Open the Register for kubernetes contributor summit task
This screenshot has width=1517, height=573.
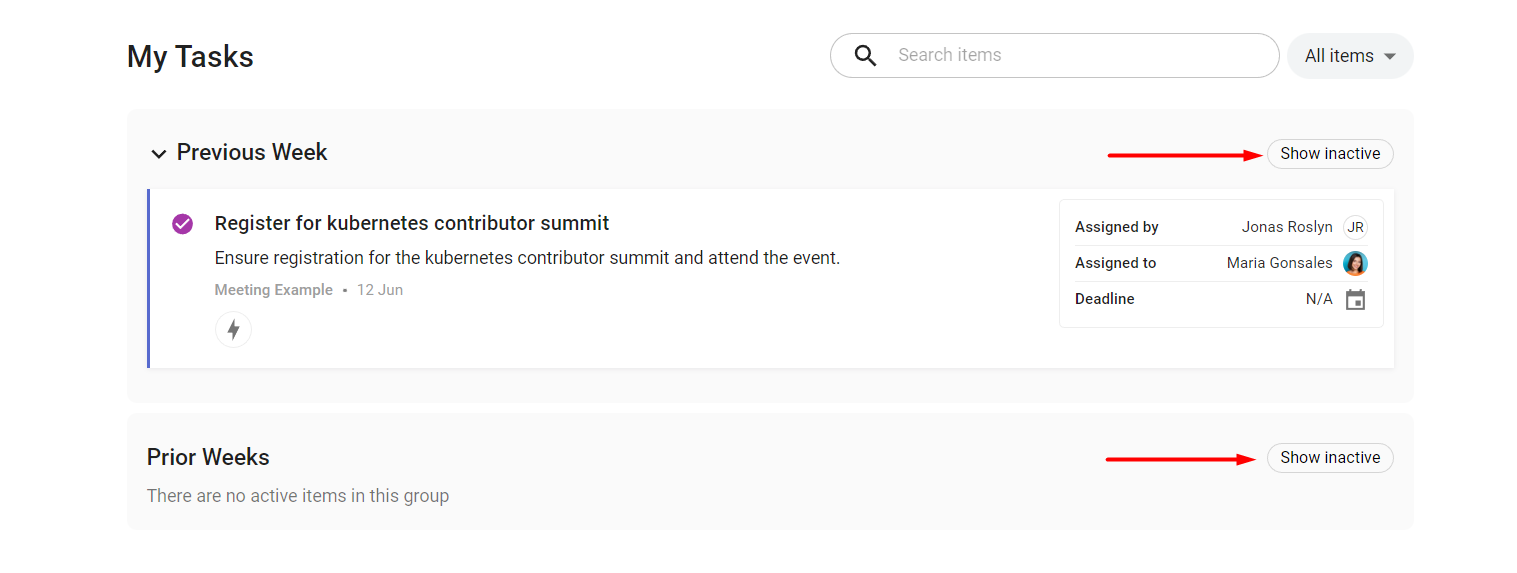(412, 223)
